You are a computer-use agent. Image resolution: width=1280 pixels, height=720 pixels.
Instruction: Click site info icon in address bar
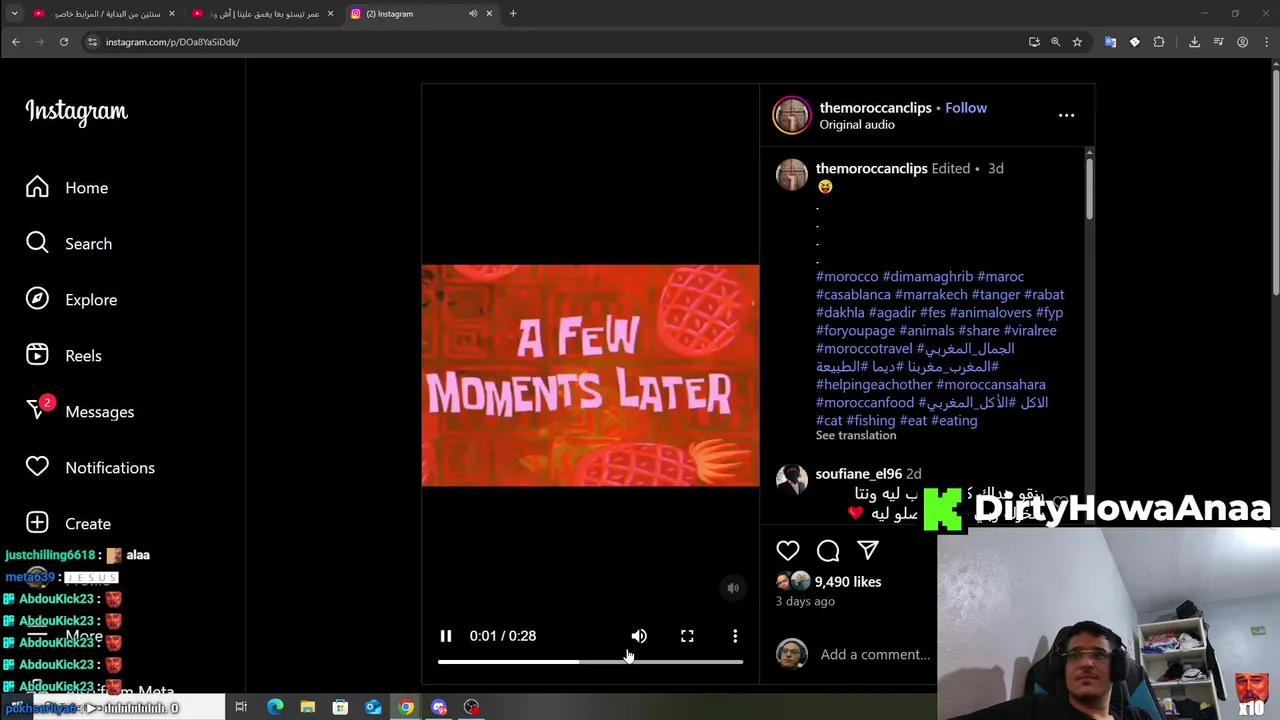tap(92, 42)
